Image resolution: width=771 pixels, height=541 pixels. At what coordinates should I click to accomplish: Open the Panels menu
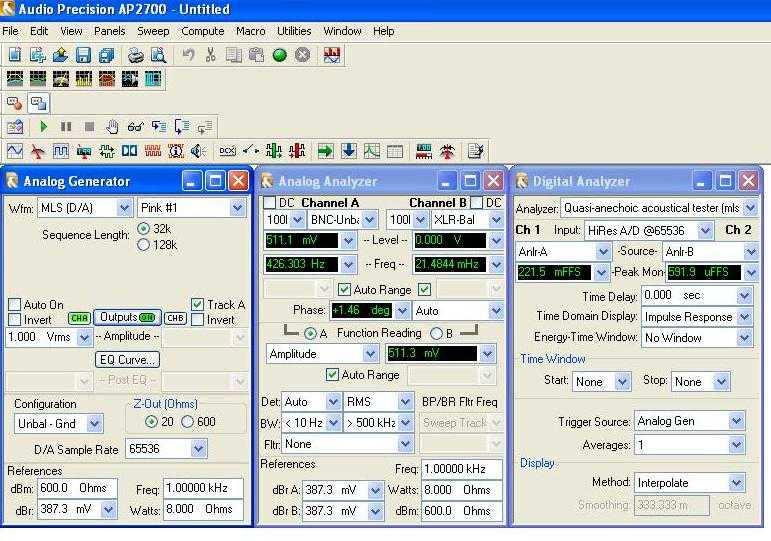pos(109,31)
